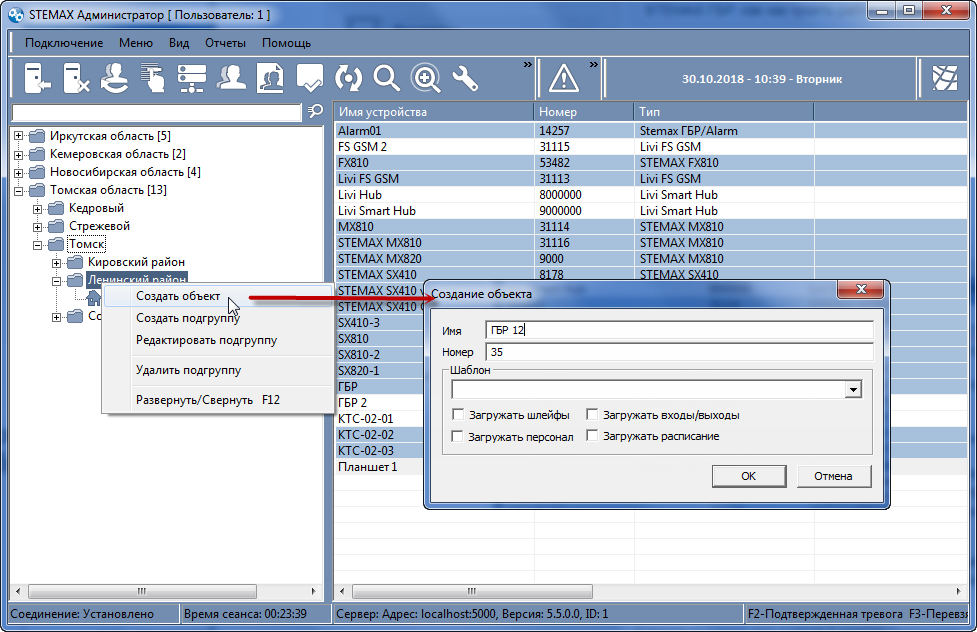977x632 pixels.
Task: Collapse the Томская область tree node
Action: coord(19,190)
